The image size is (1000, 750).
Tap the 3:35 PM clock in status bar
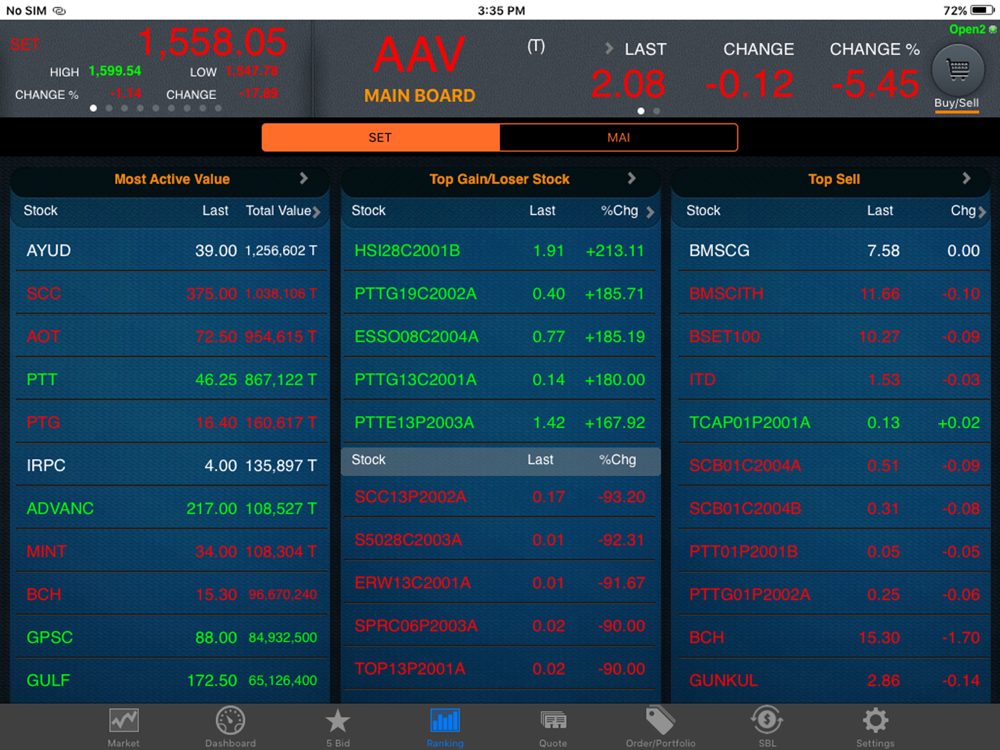[x=501, y=10]
